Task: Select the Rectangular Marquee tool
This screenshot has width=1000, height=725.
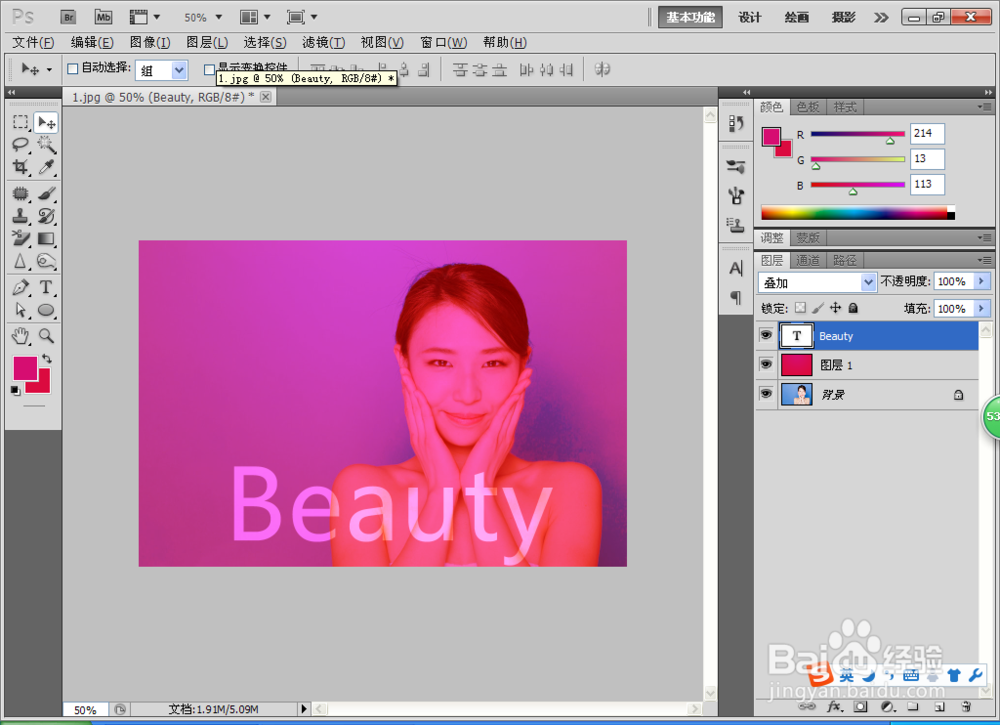Action: tap(20, 122)
